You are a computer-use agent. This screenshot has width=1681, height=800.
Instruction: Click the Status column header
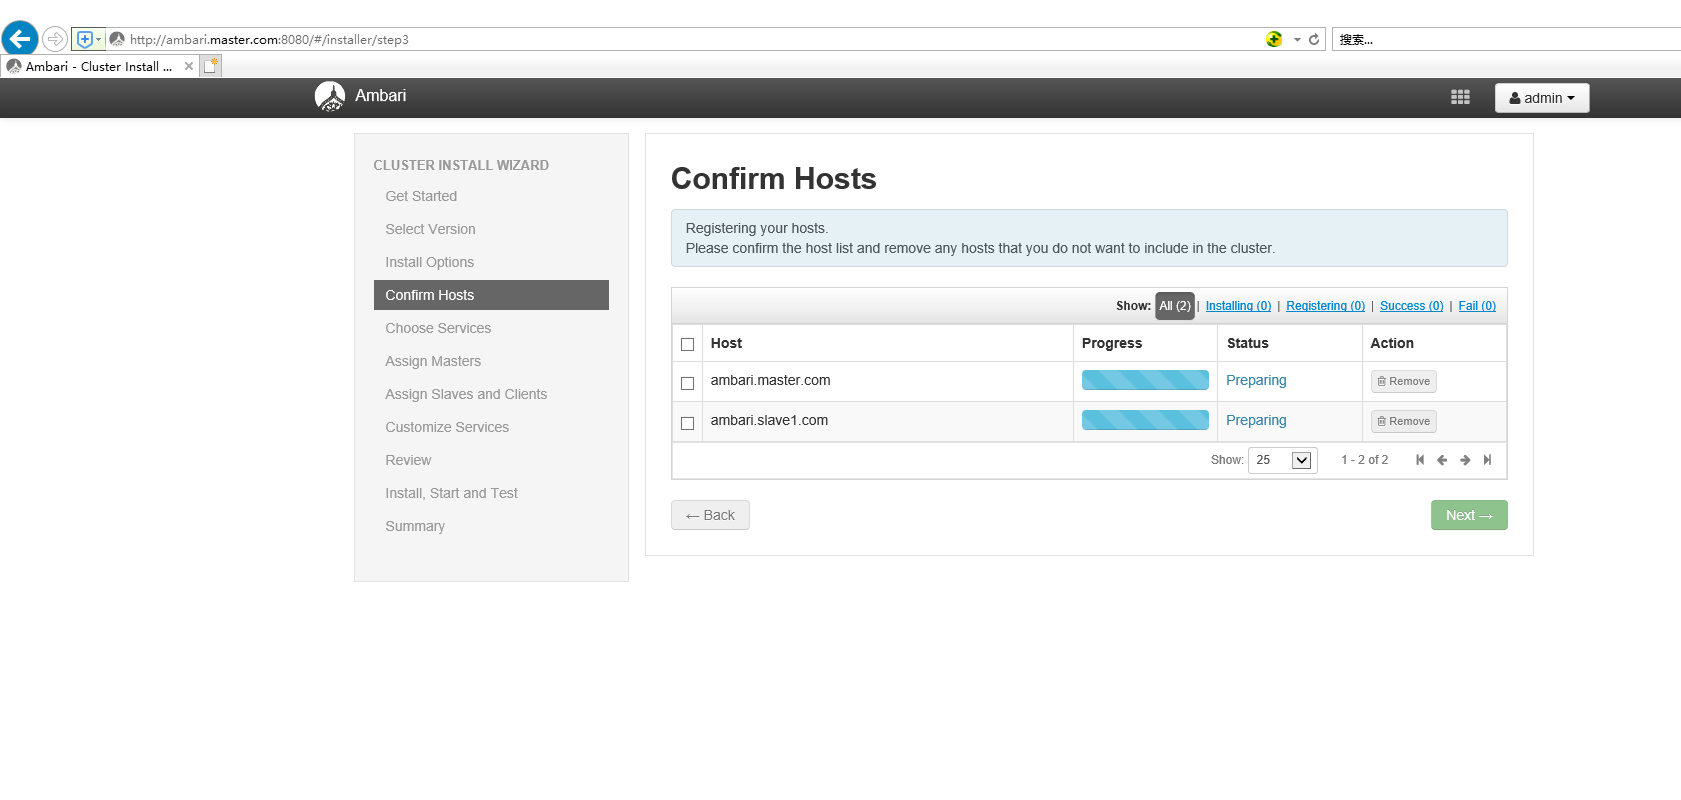[1247, 343]
